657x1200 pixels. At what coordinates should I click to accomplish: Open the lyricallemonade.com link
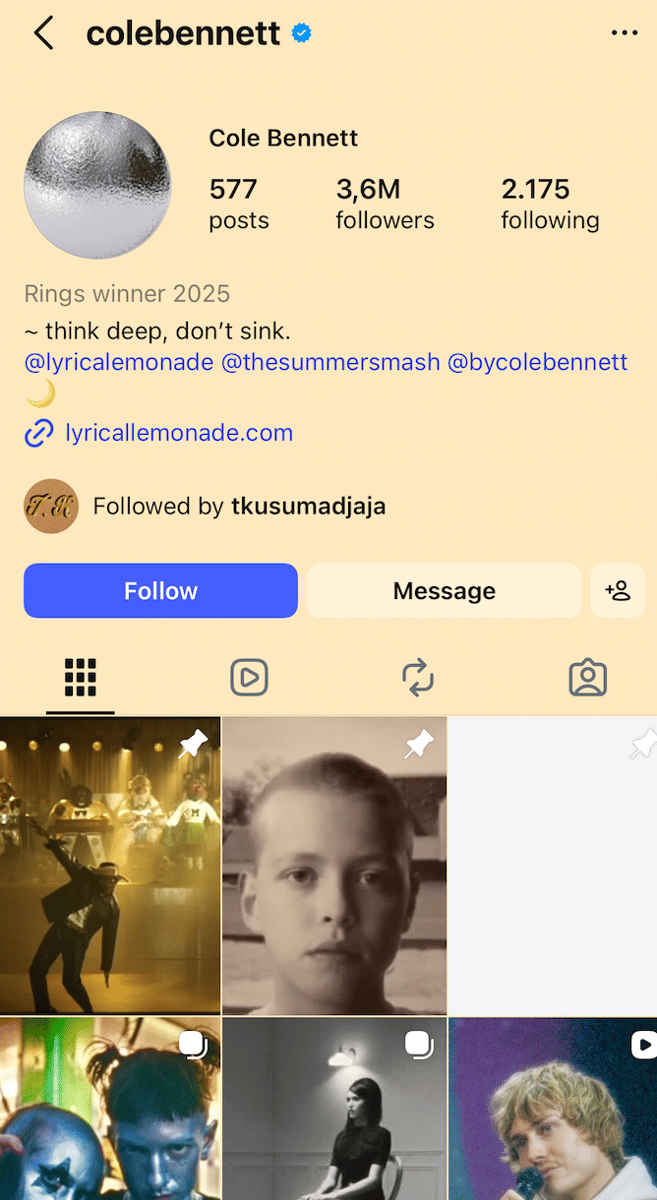(179, 433)
